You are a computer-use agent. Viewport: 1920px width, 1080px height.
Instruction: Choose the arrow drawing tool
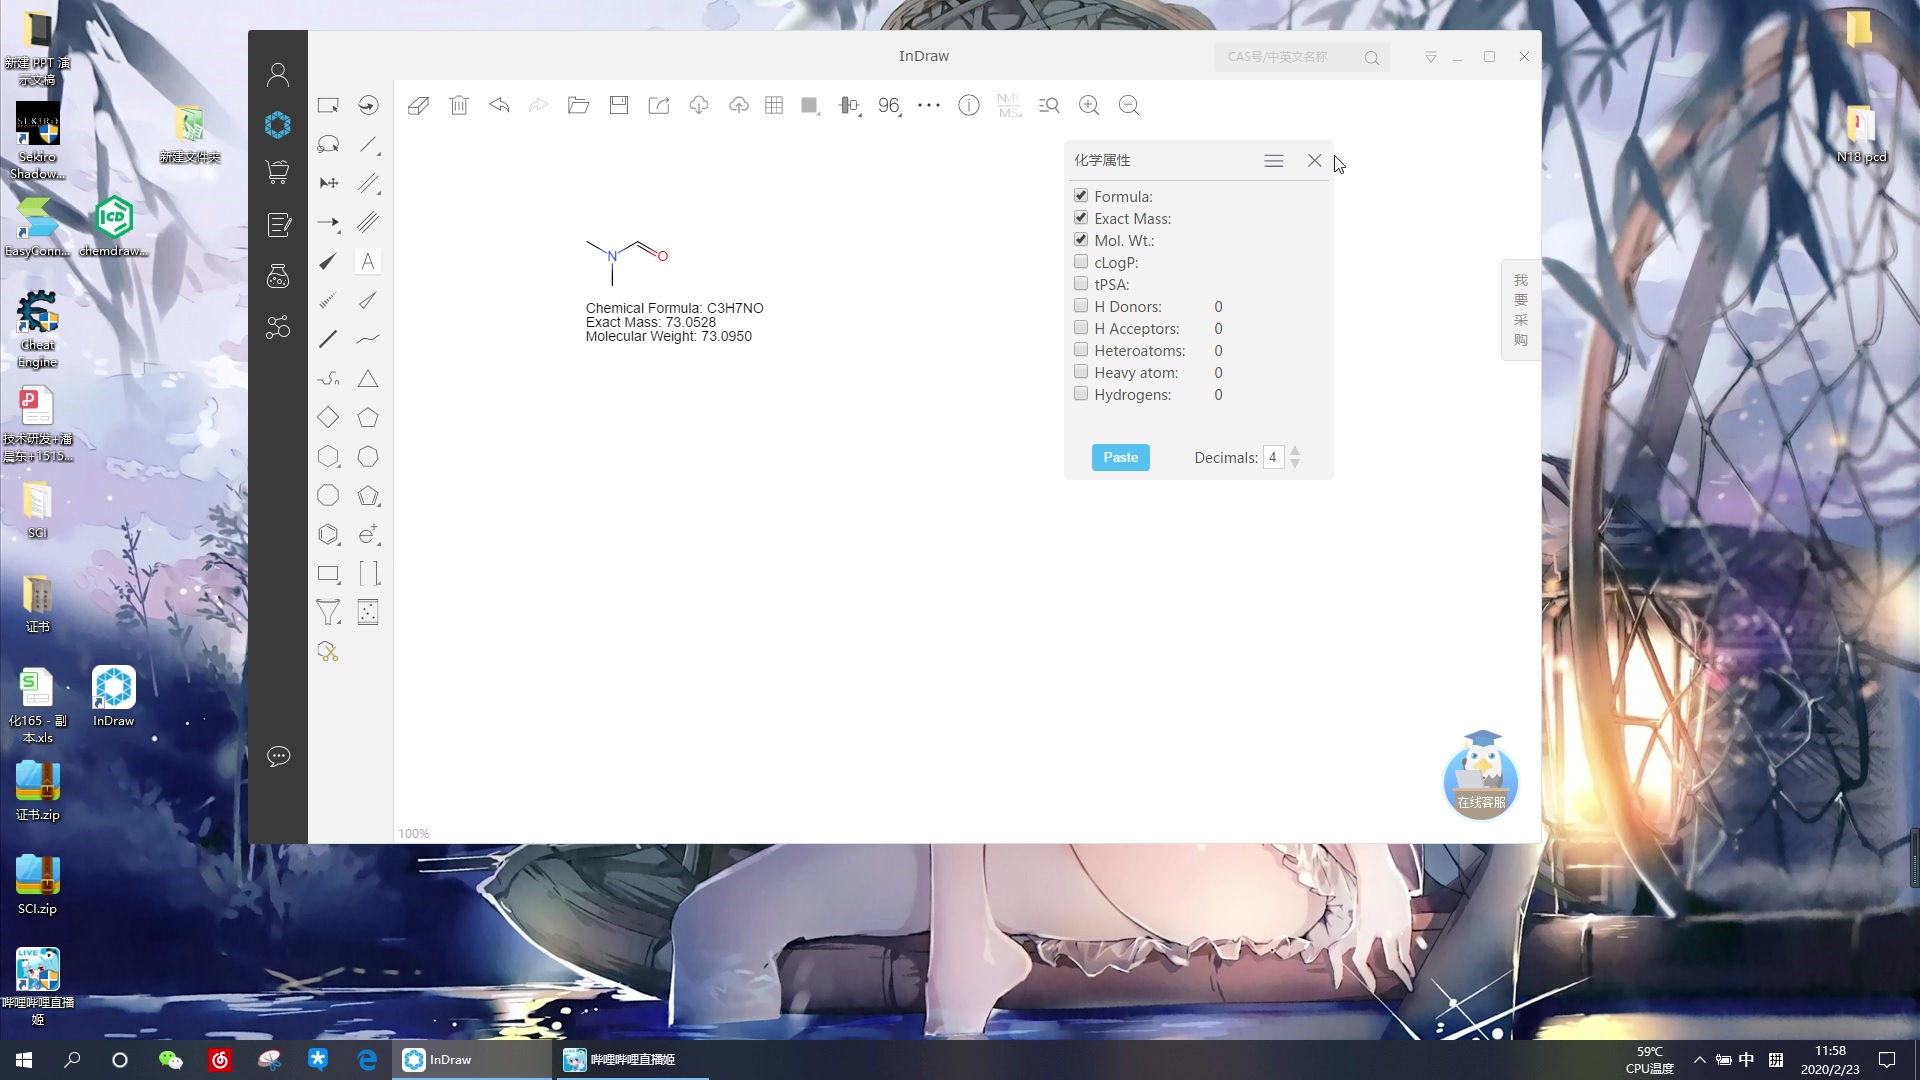coord(328,223)
